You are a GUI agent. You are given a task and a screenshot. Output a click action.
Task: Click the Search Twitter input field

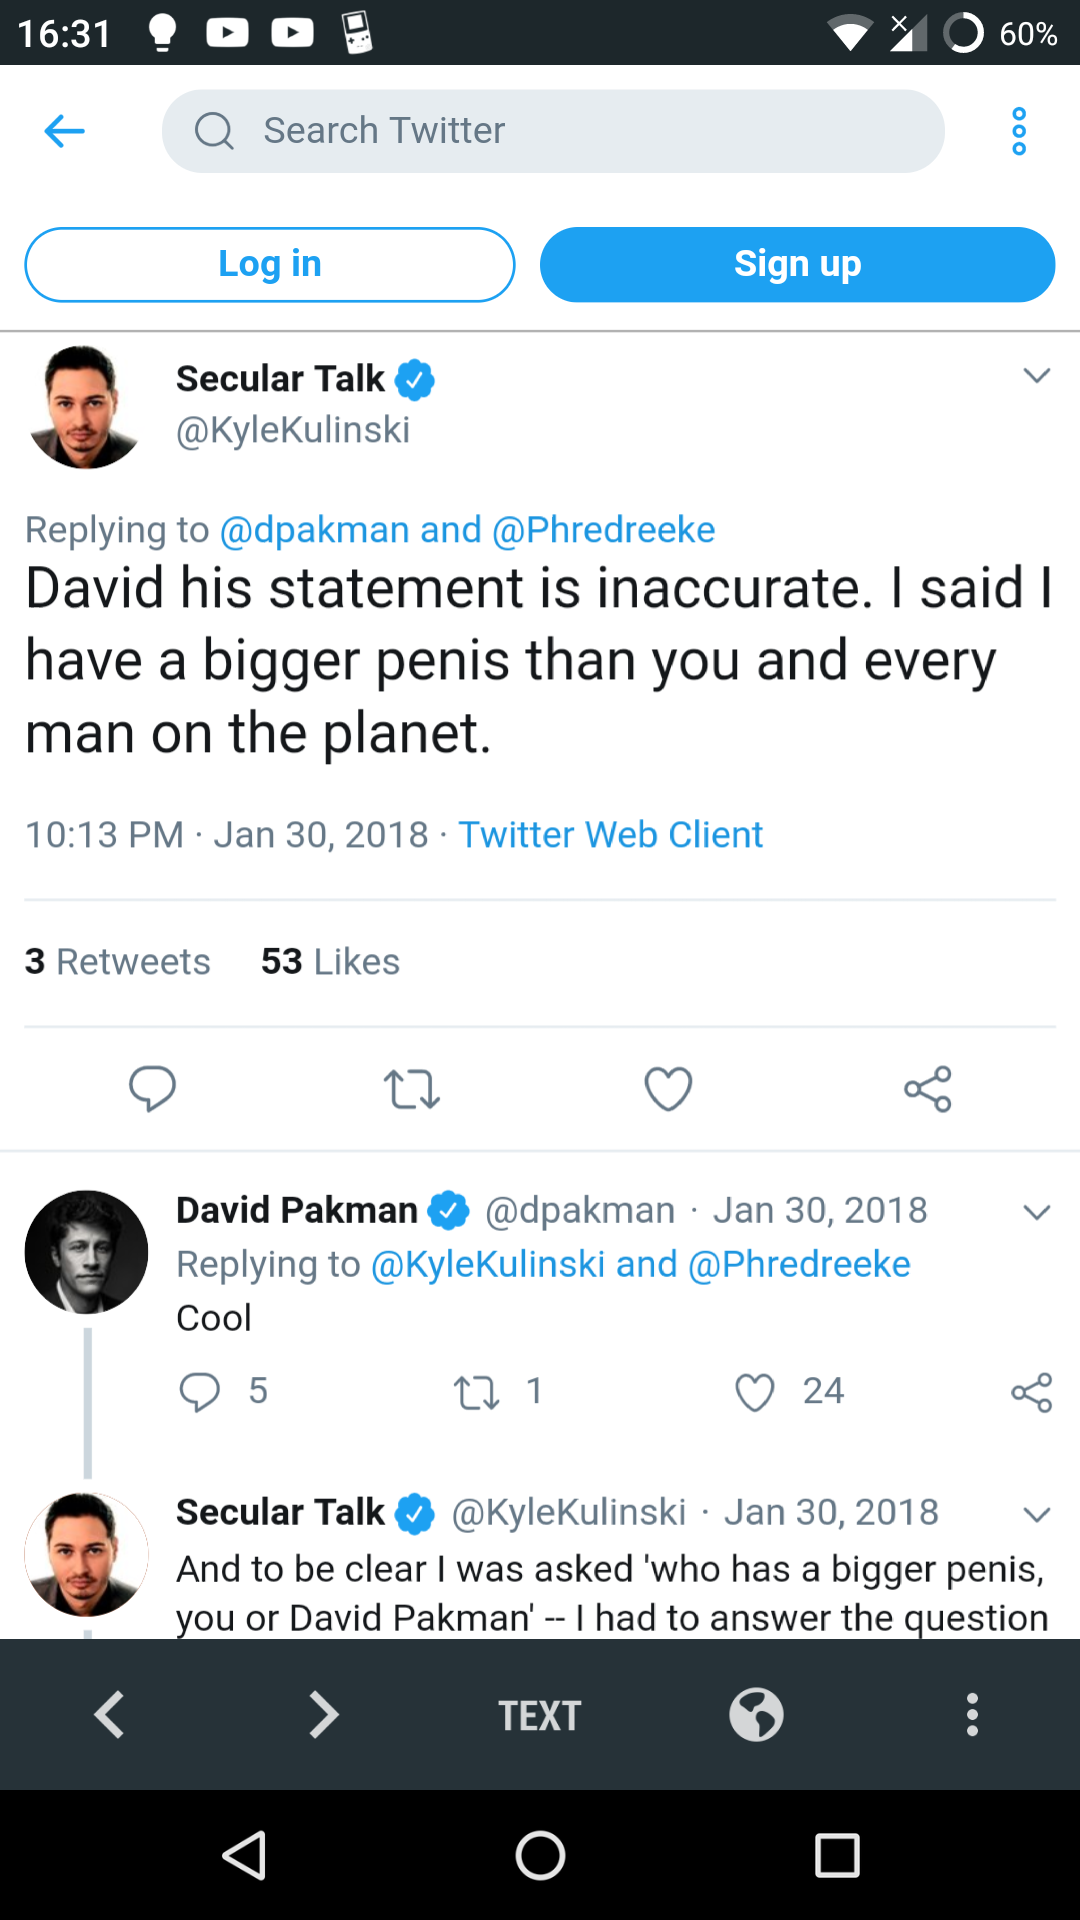(552, 131)
